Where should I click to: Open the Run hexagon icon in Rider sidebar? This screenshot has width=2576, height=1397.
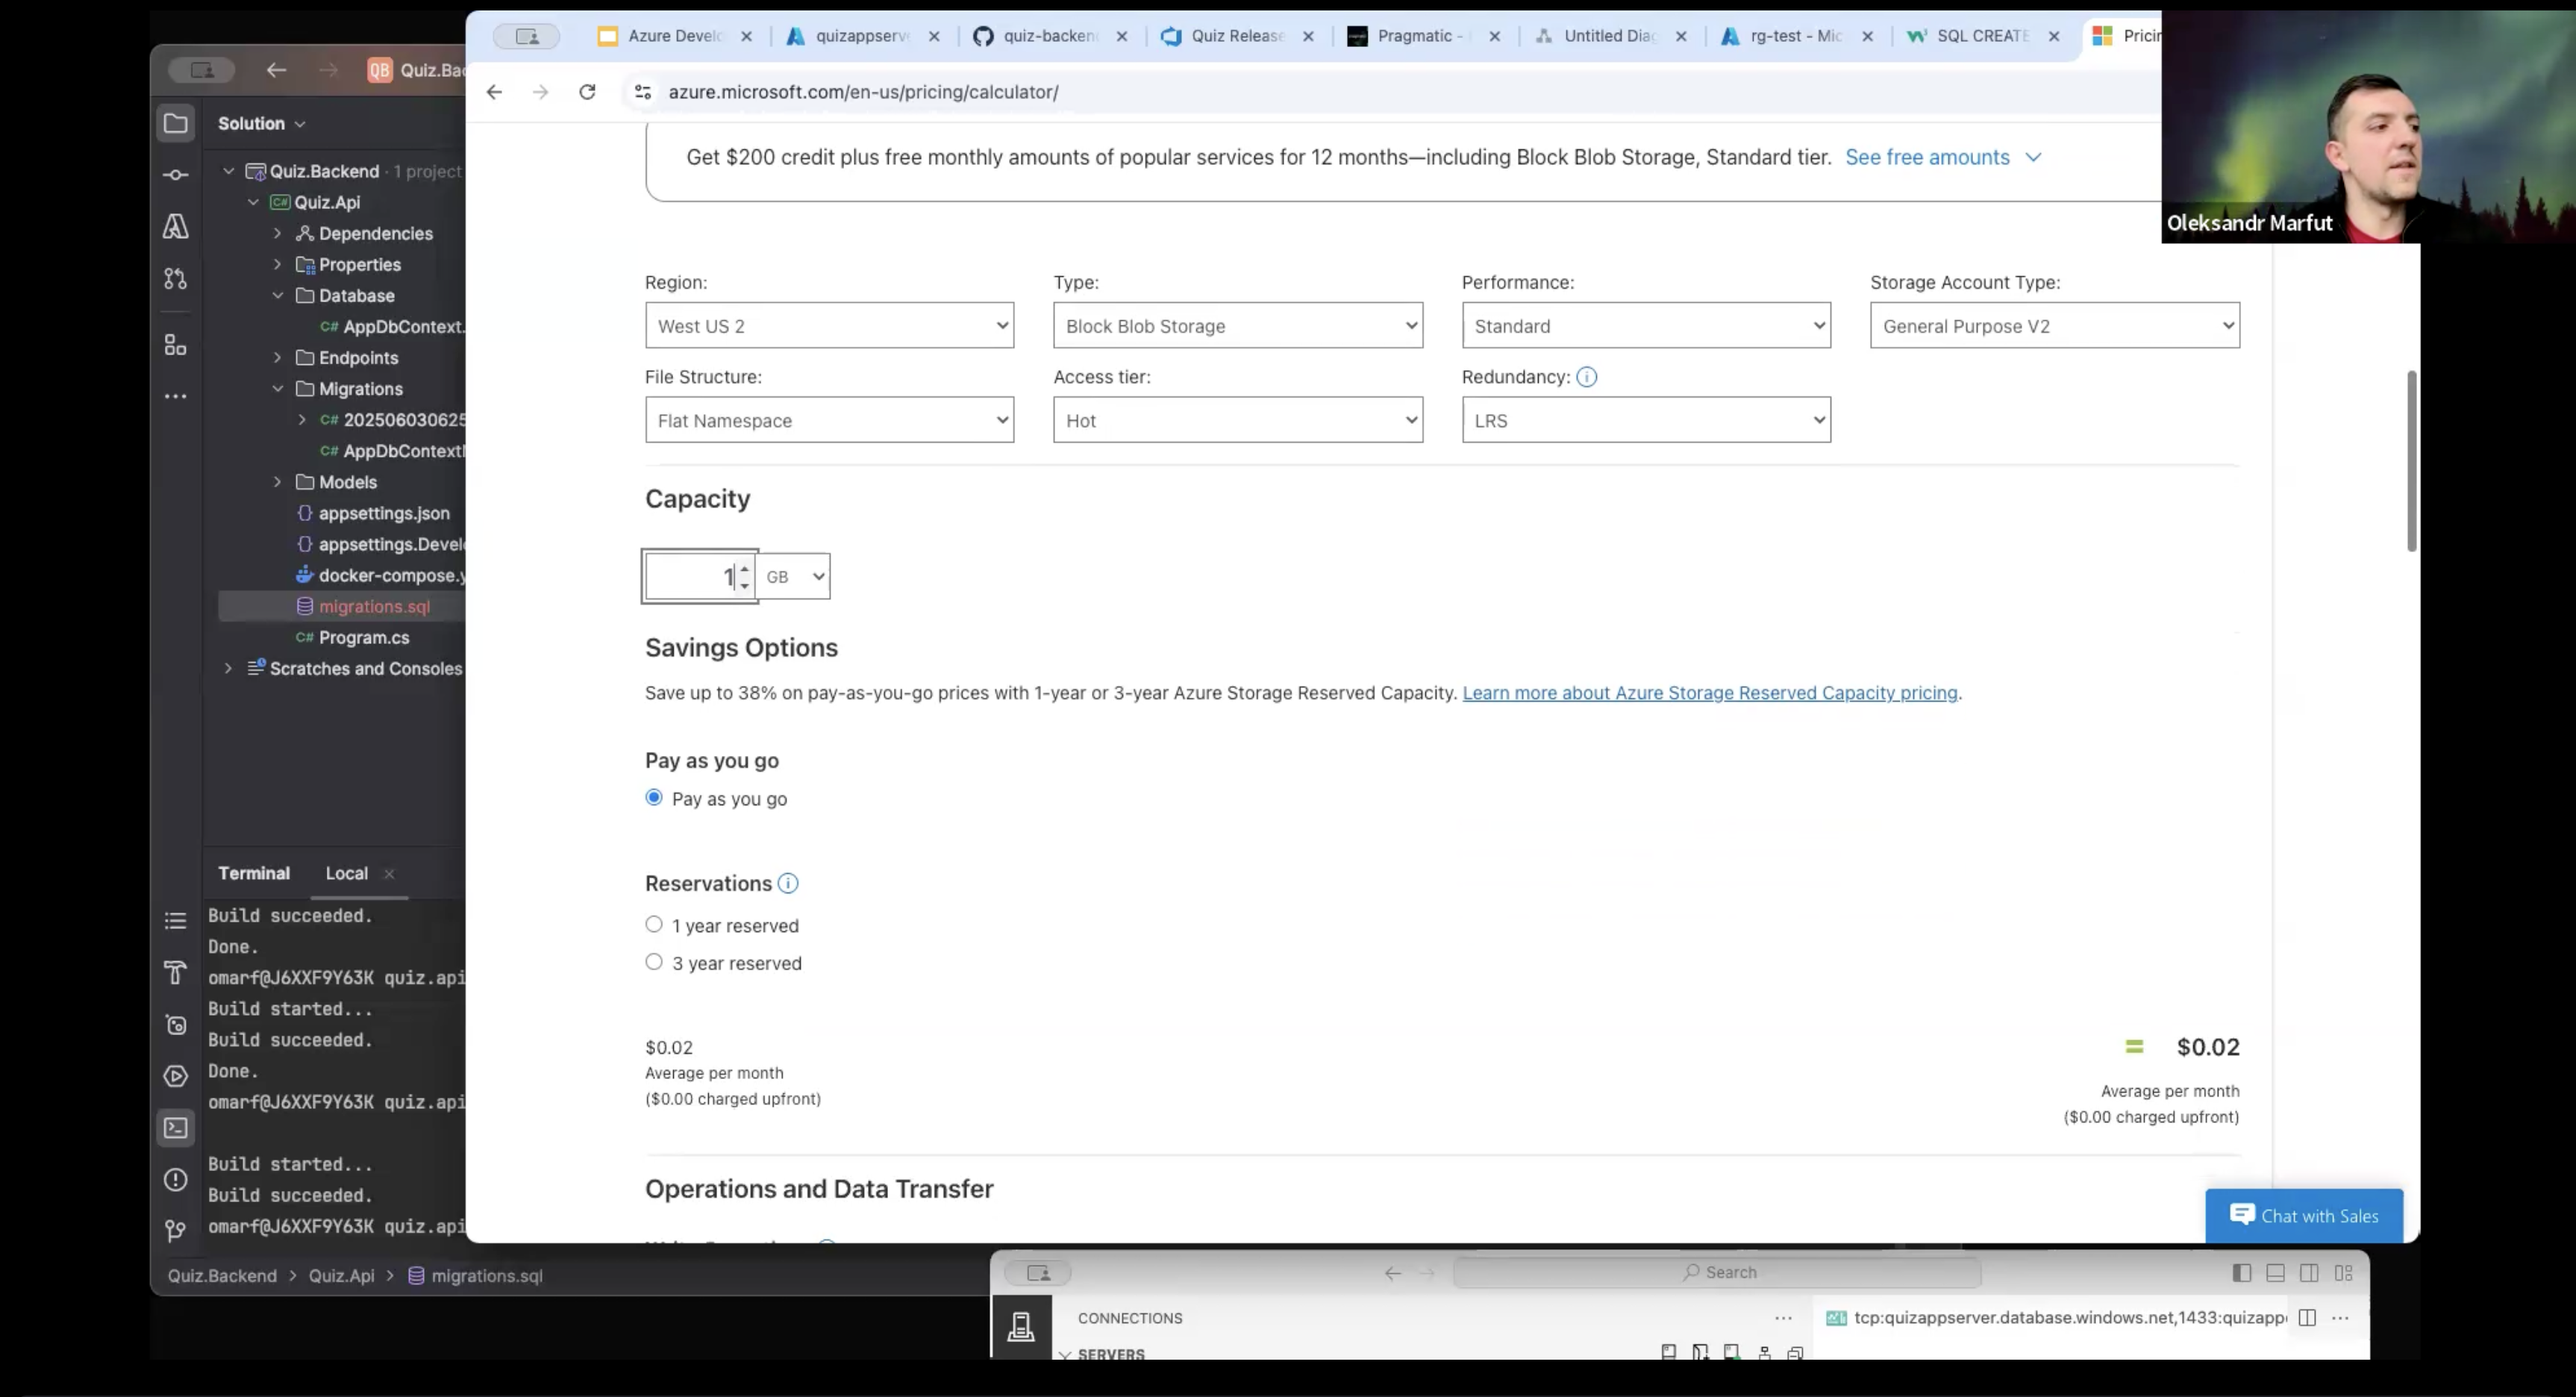[x=176, y=1077]
